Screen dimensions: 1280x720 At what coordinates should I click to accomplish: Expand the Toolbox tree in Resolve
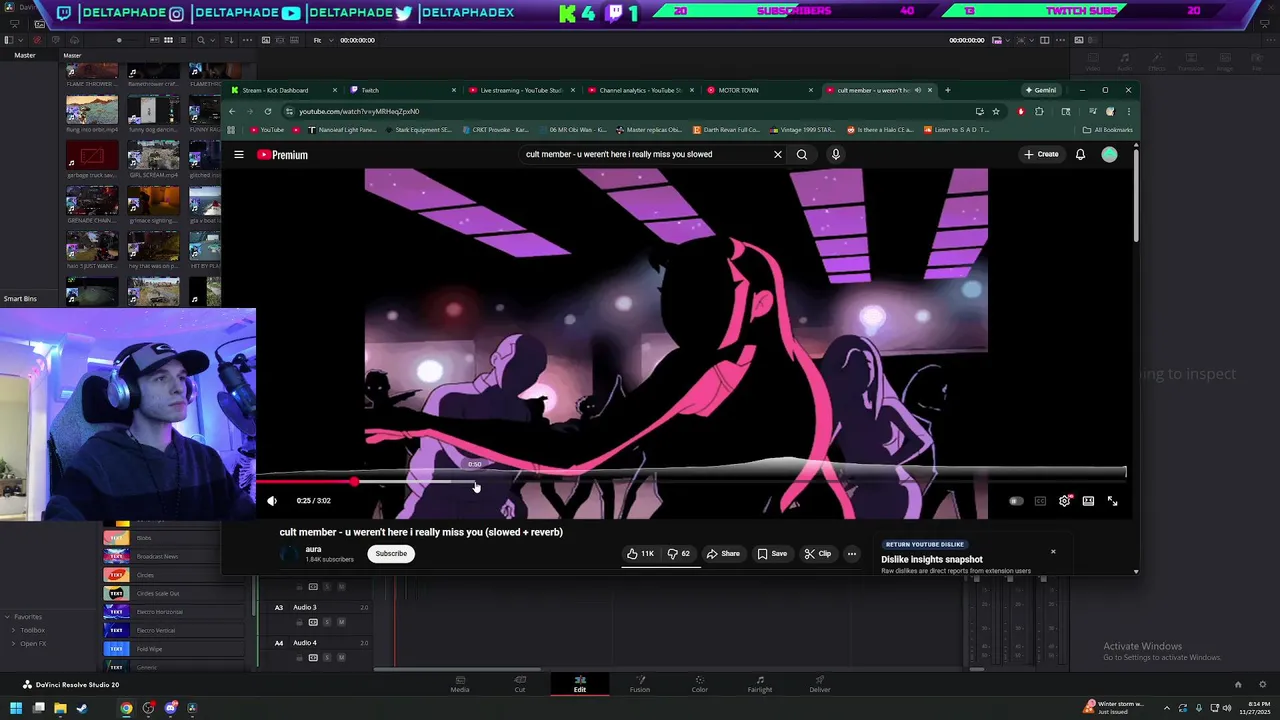click(13, 630)
